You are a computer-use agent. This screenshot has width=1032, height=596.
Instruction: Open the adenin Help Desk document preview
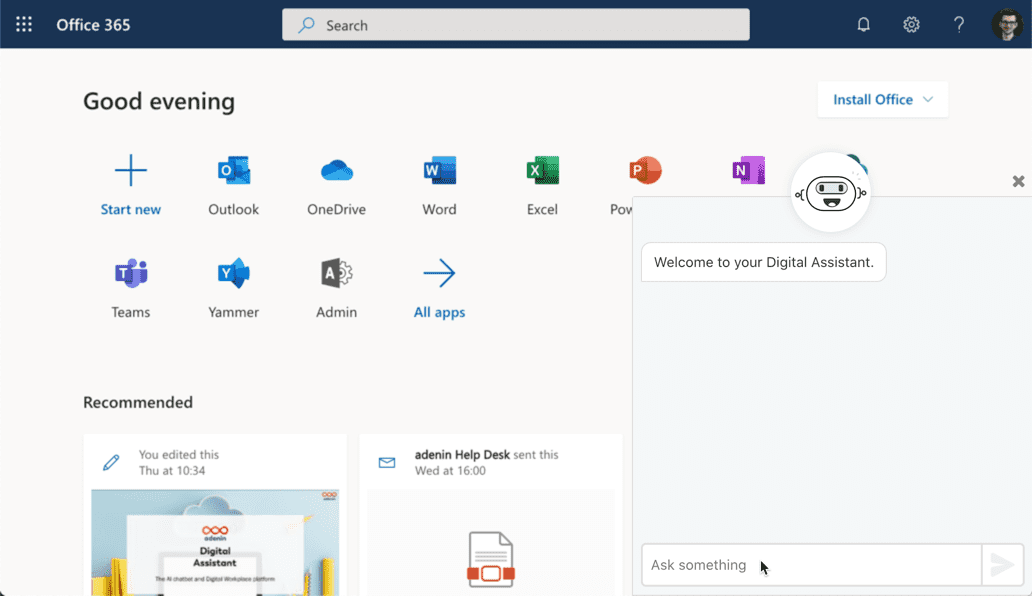(491, 543)
